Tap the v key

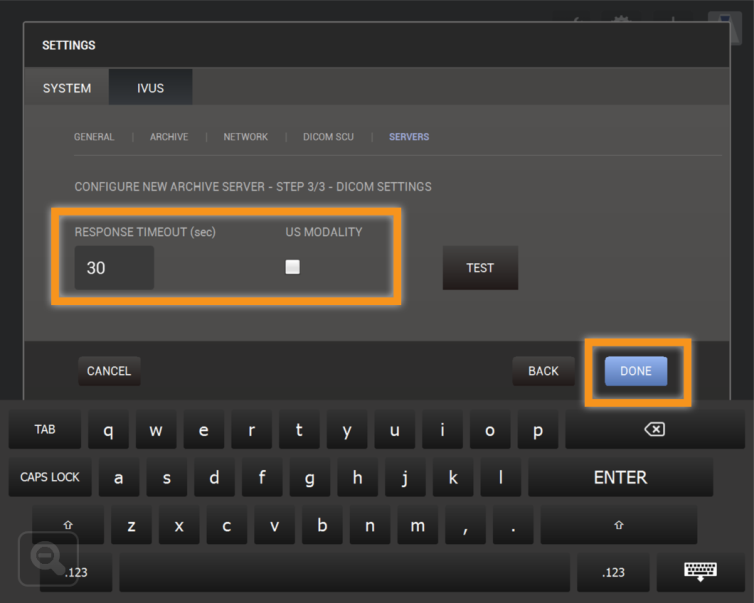(x=274, y=525)
